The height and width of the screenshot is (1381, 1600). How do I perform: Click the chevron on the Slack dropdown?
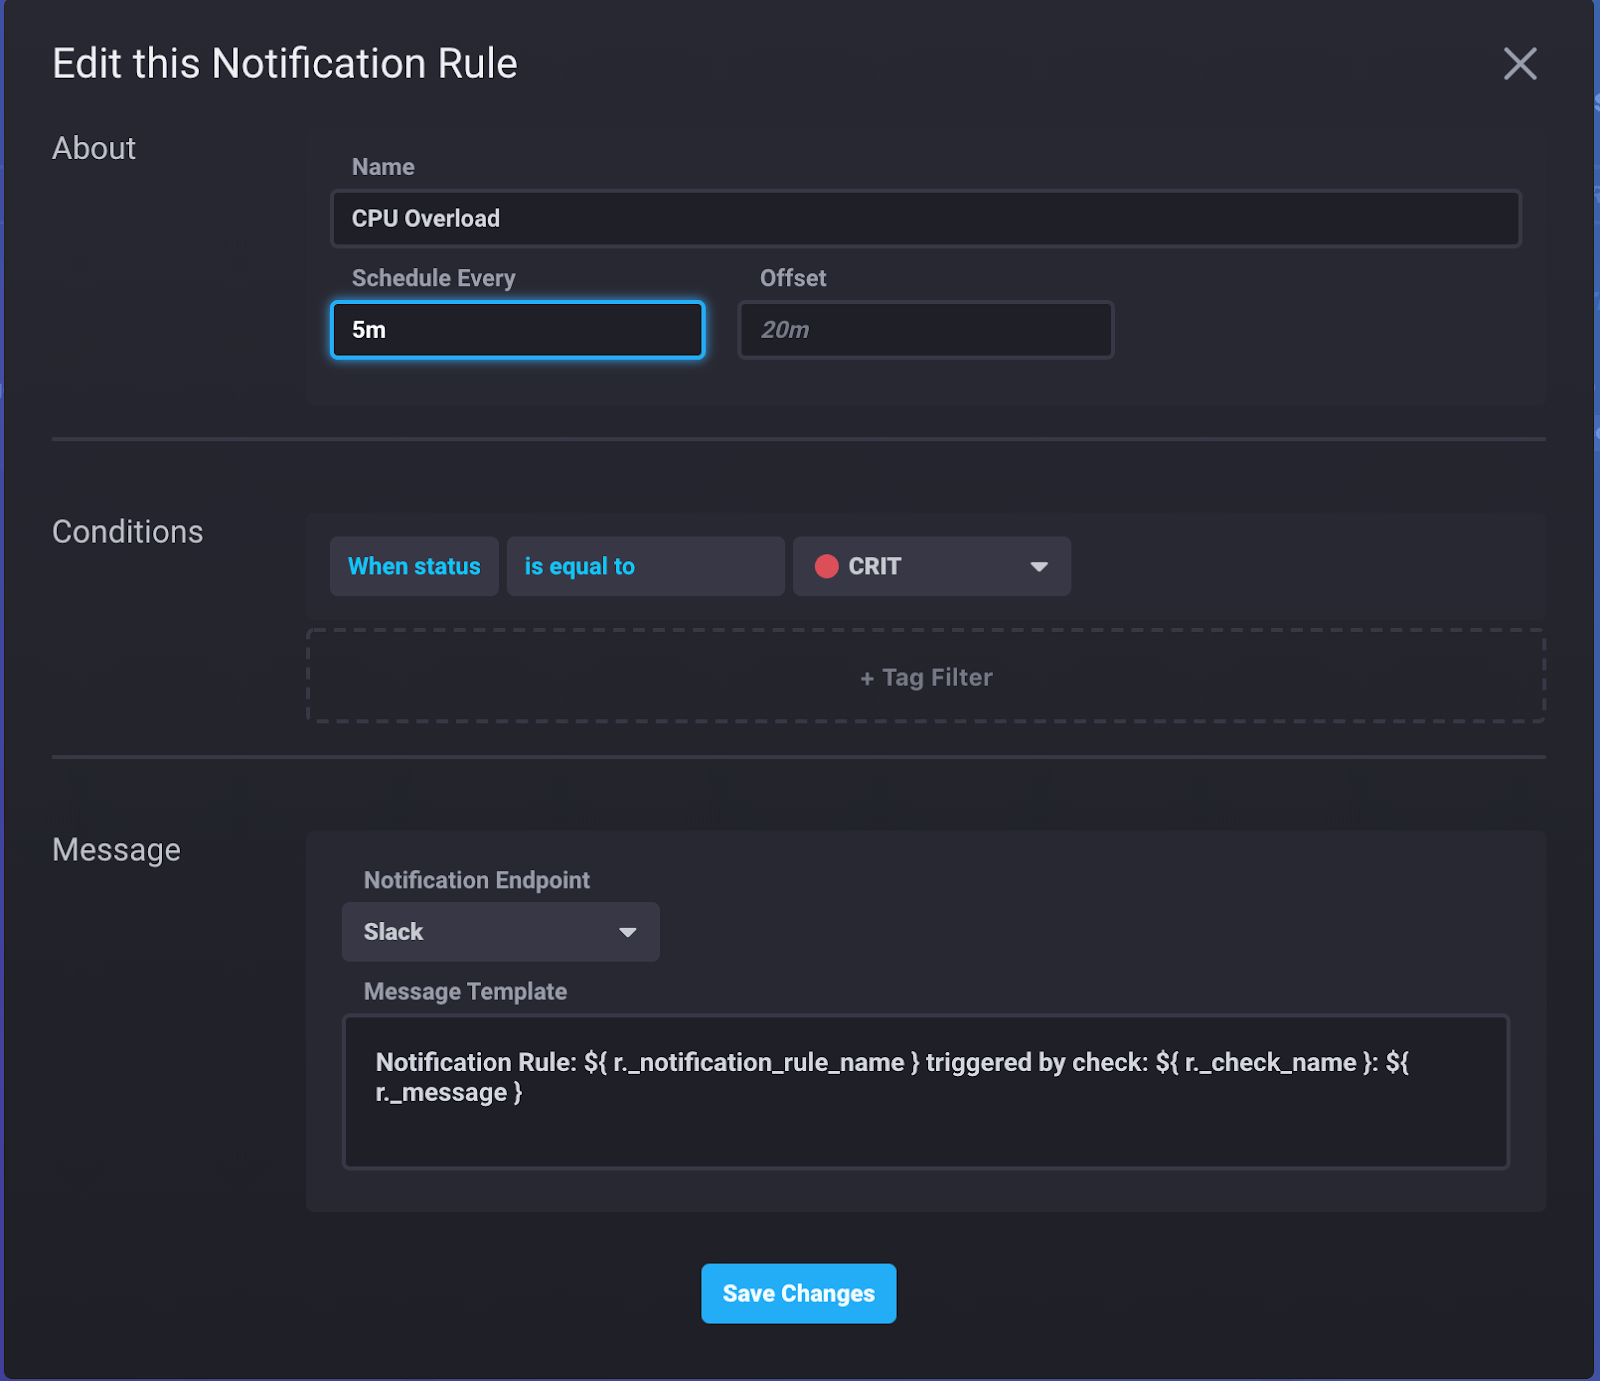click(628, 931)
